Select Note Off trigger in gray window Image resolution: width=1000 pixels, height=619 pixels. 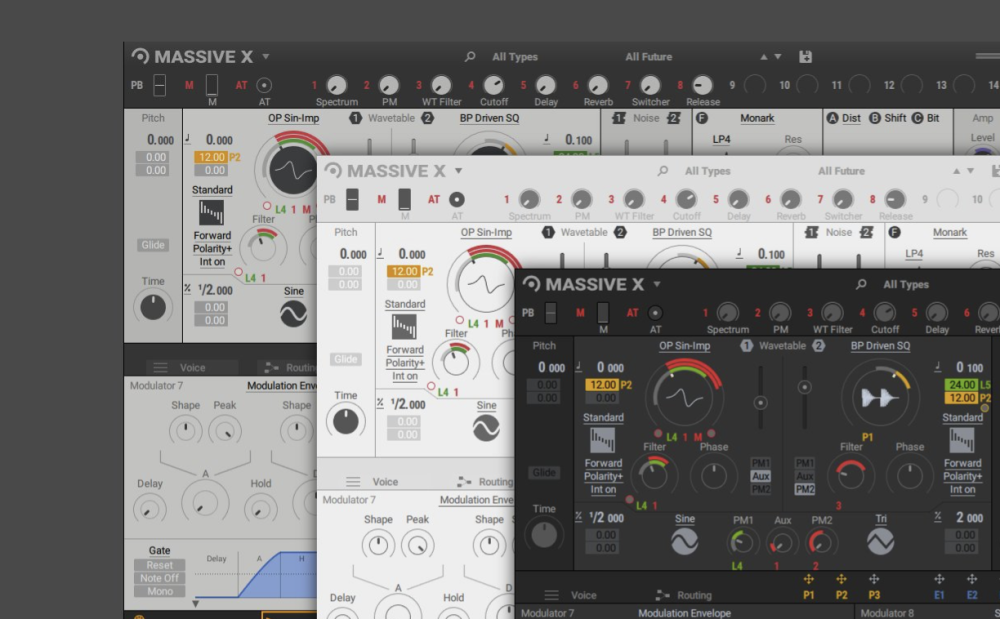pos(159,578)
